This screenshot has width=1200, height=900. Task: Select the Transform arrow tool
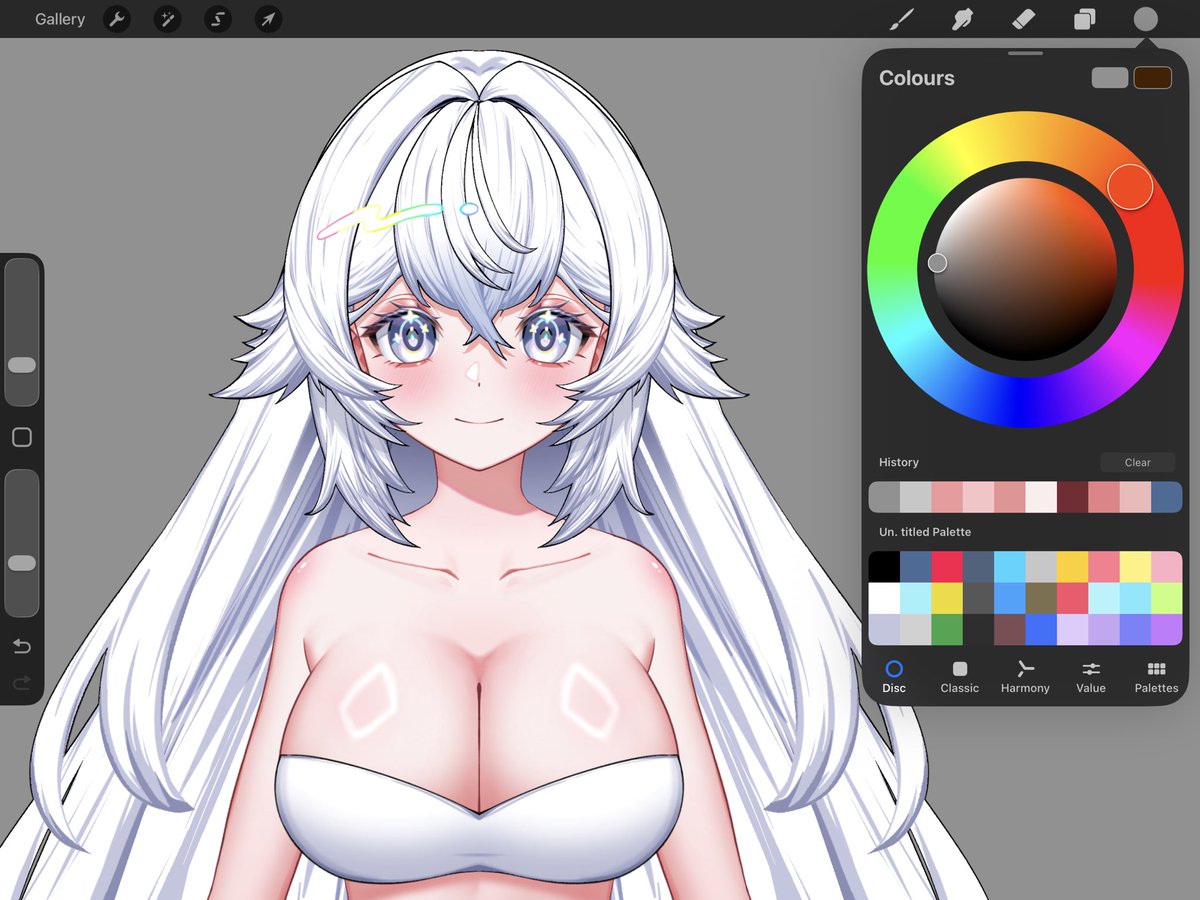tap(267, 19)
